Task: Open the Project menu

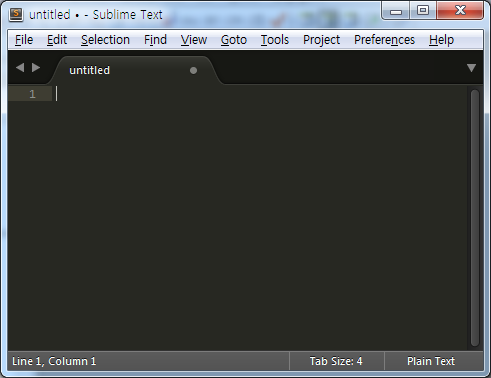Action: 321,40
